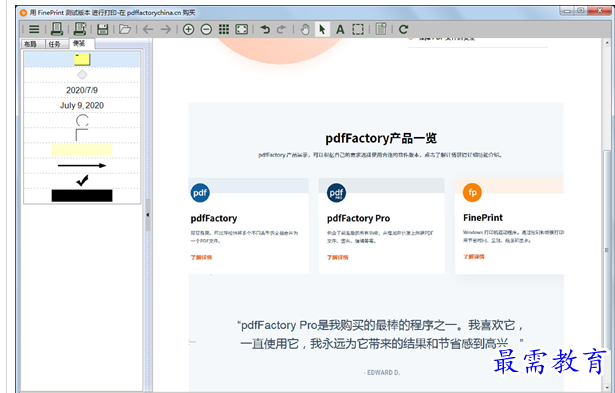
Task: Select the light yellow highlight swatch
Action: point(82,150)
